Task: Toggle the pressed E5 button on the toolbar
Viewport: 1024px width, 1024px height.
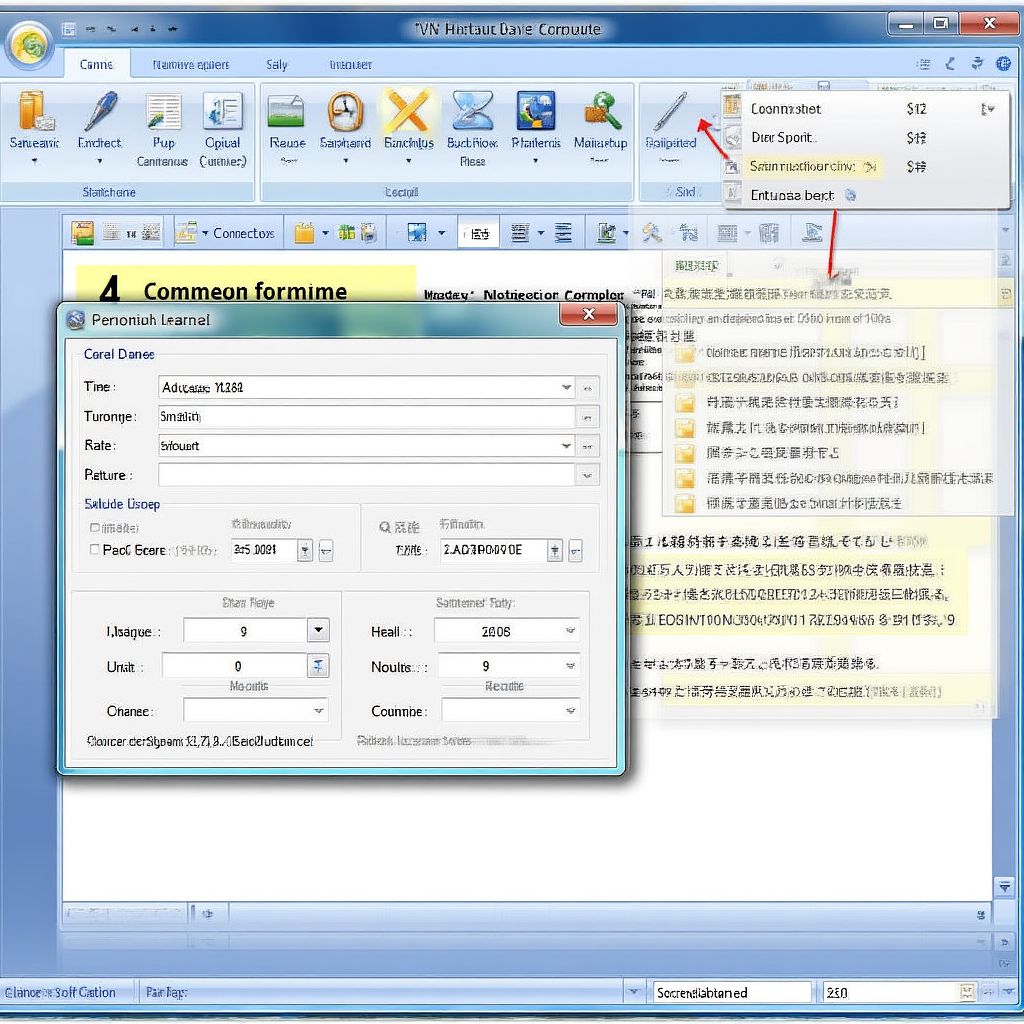Action: 478,232
